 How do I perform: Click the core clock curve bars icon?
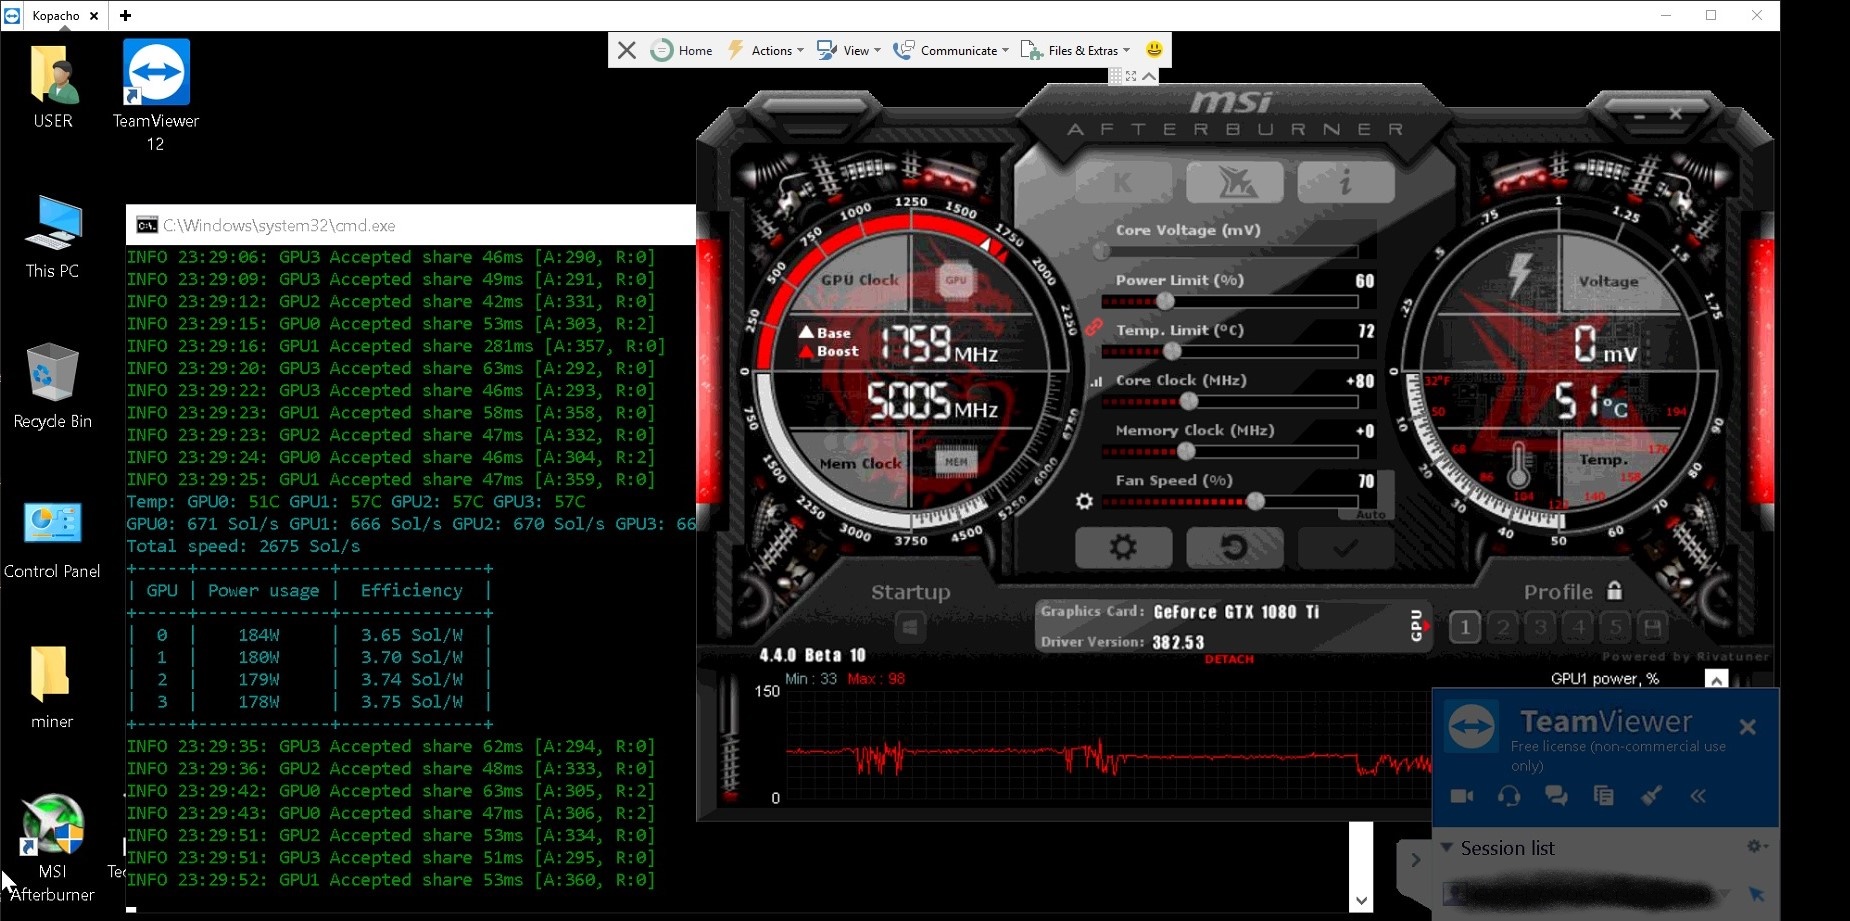tap(1097, 381)
